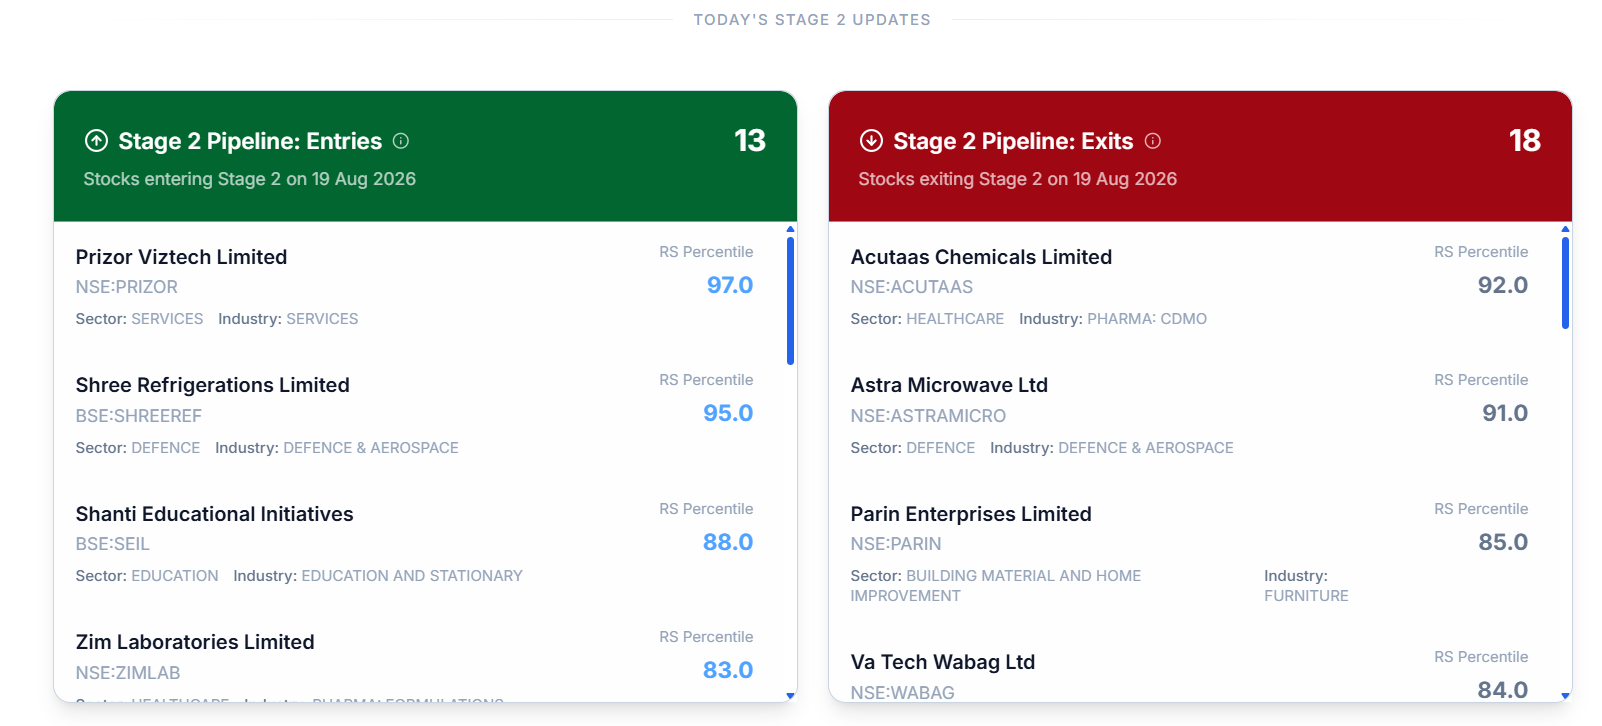Click RS Percentile value 95.0

728,413
